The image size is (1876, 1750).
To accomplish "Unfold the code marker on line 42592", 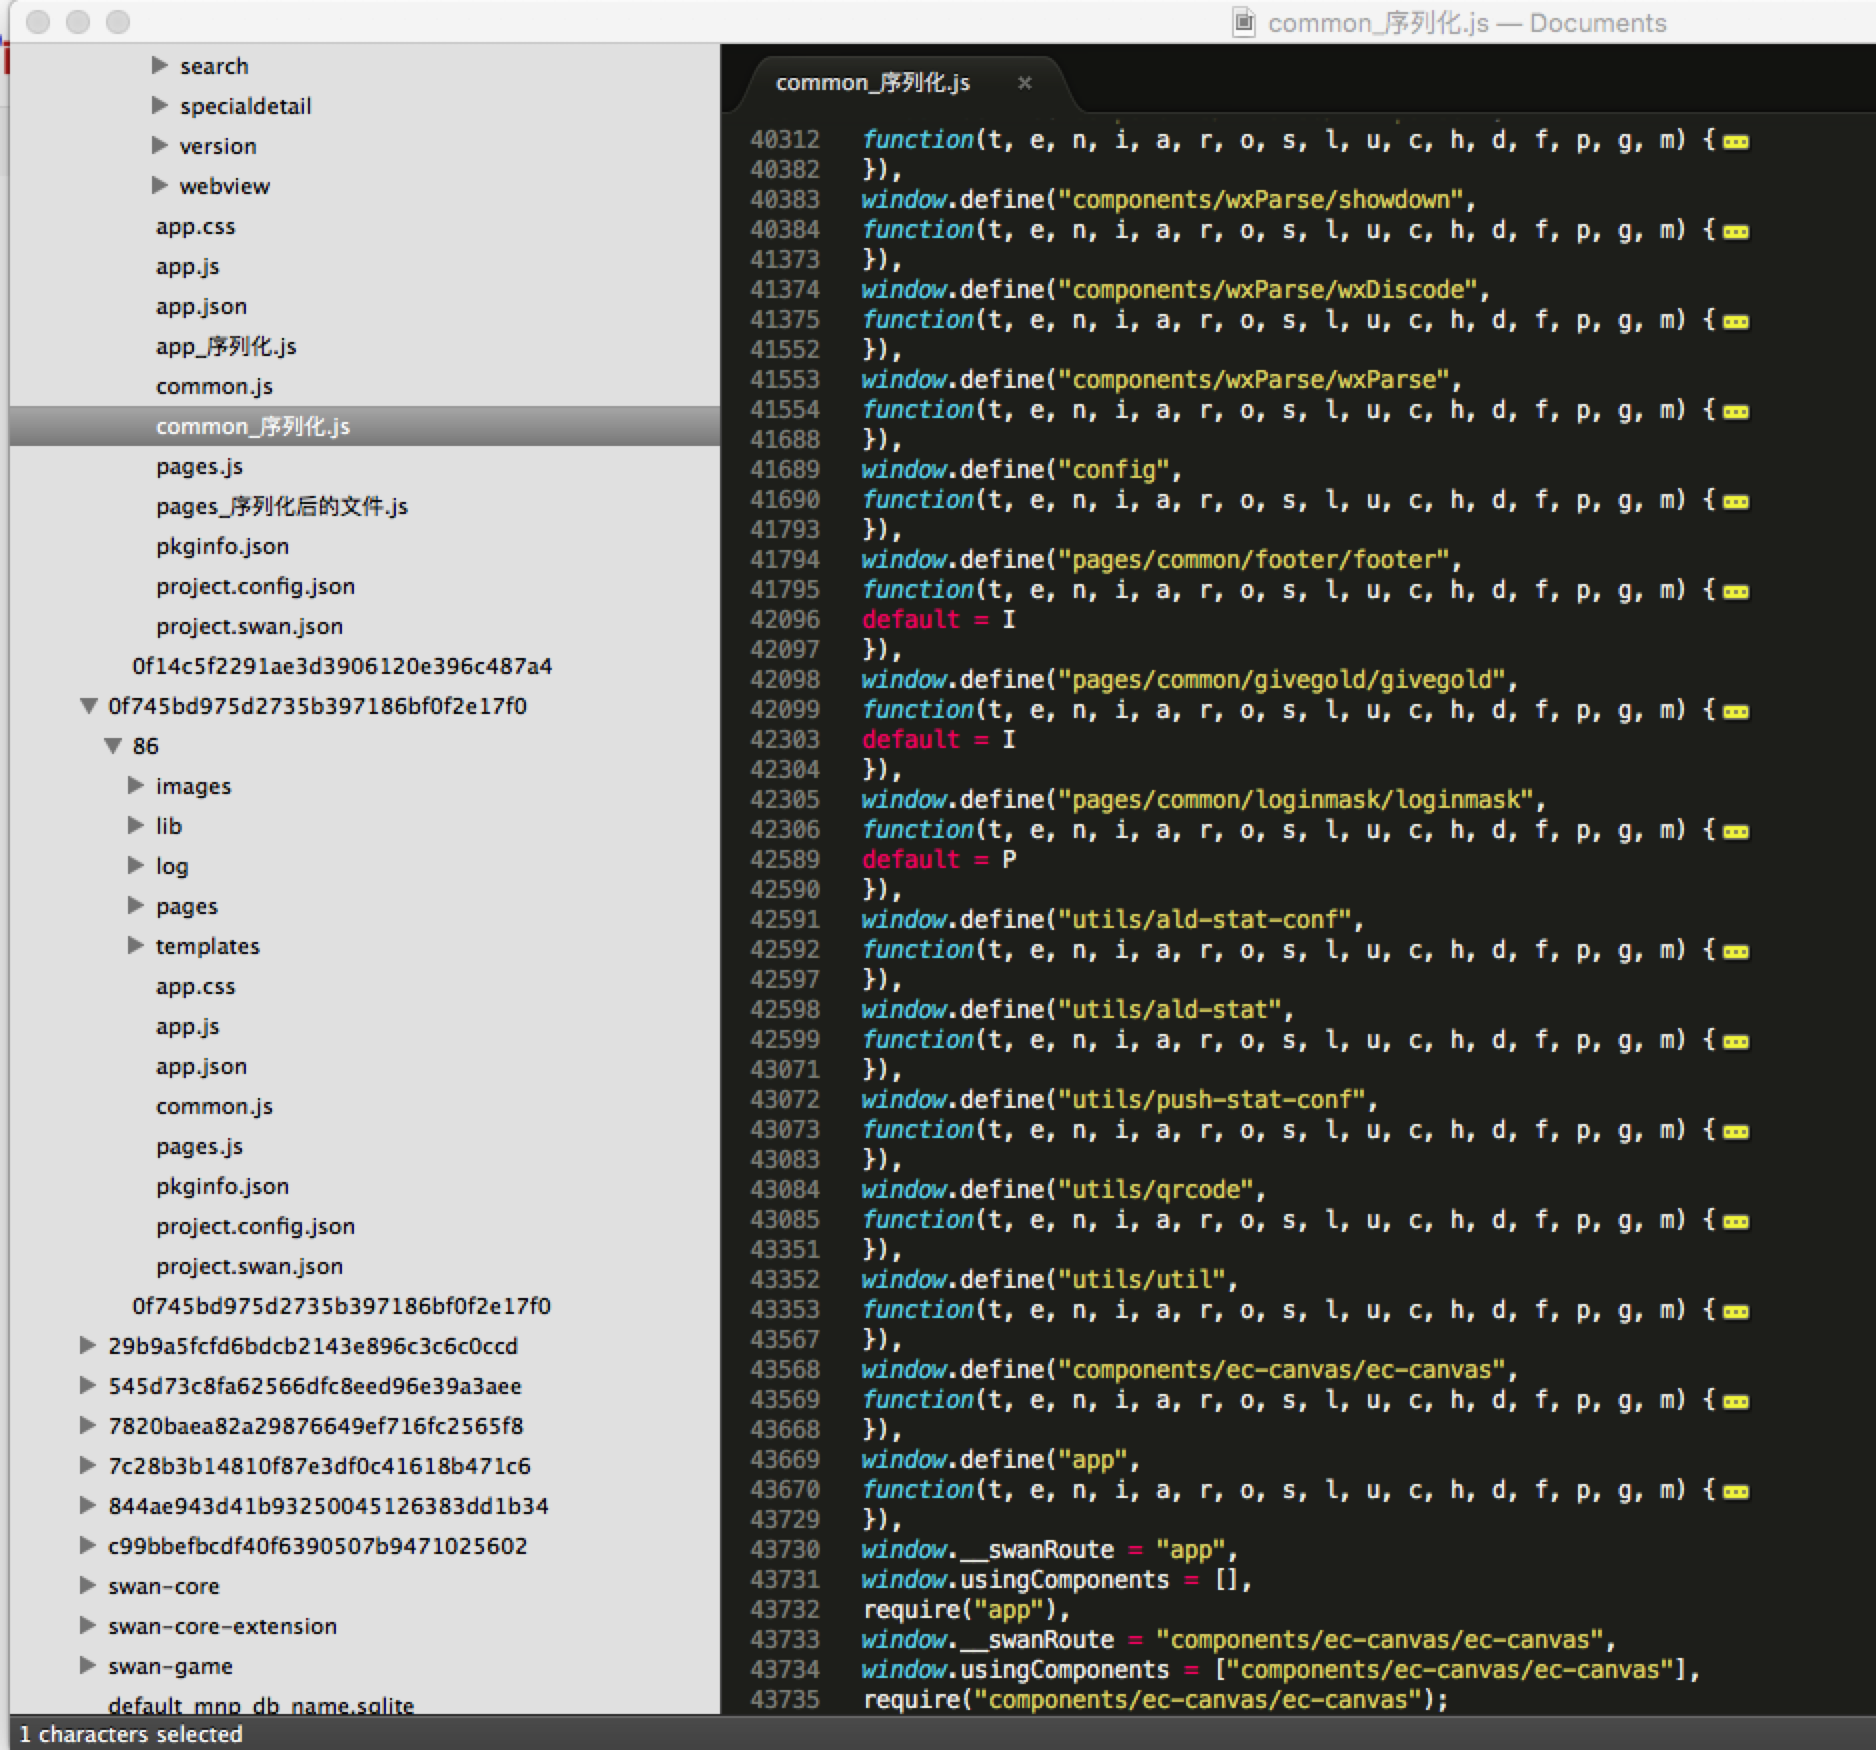I will point(1736,951).
